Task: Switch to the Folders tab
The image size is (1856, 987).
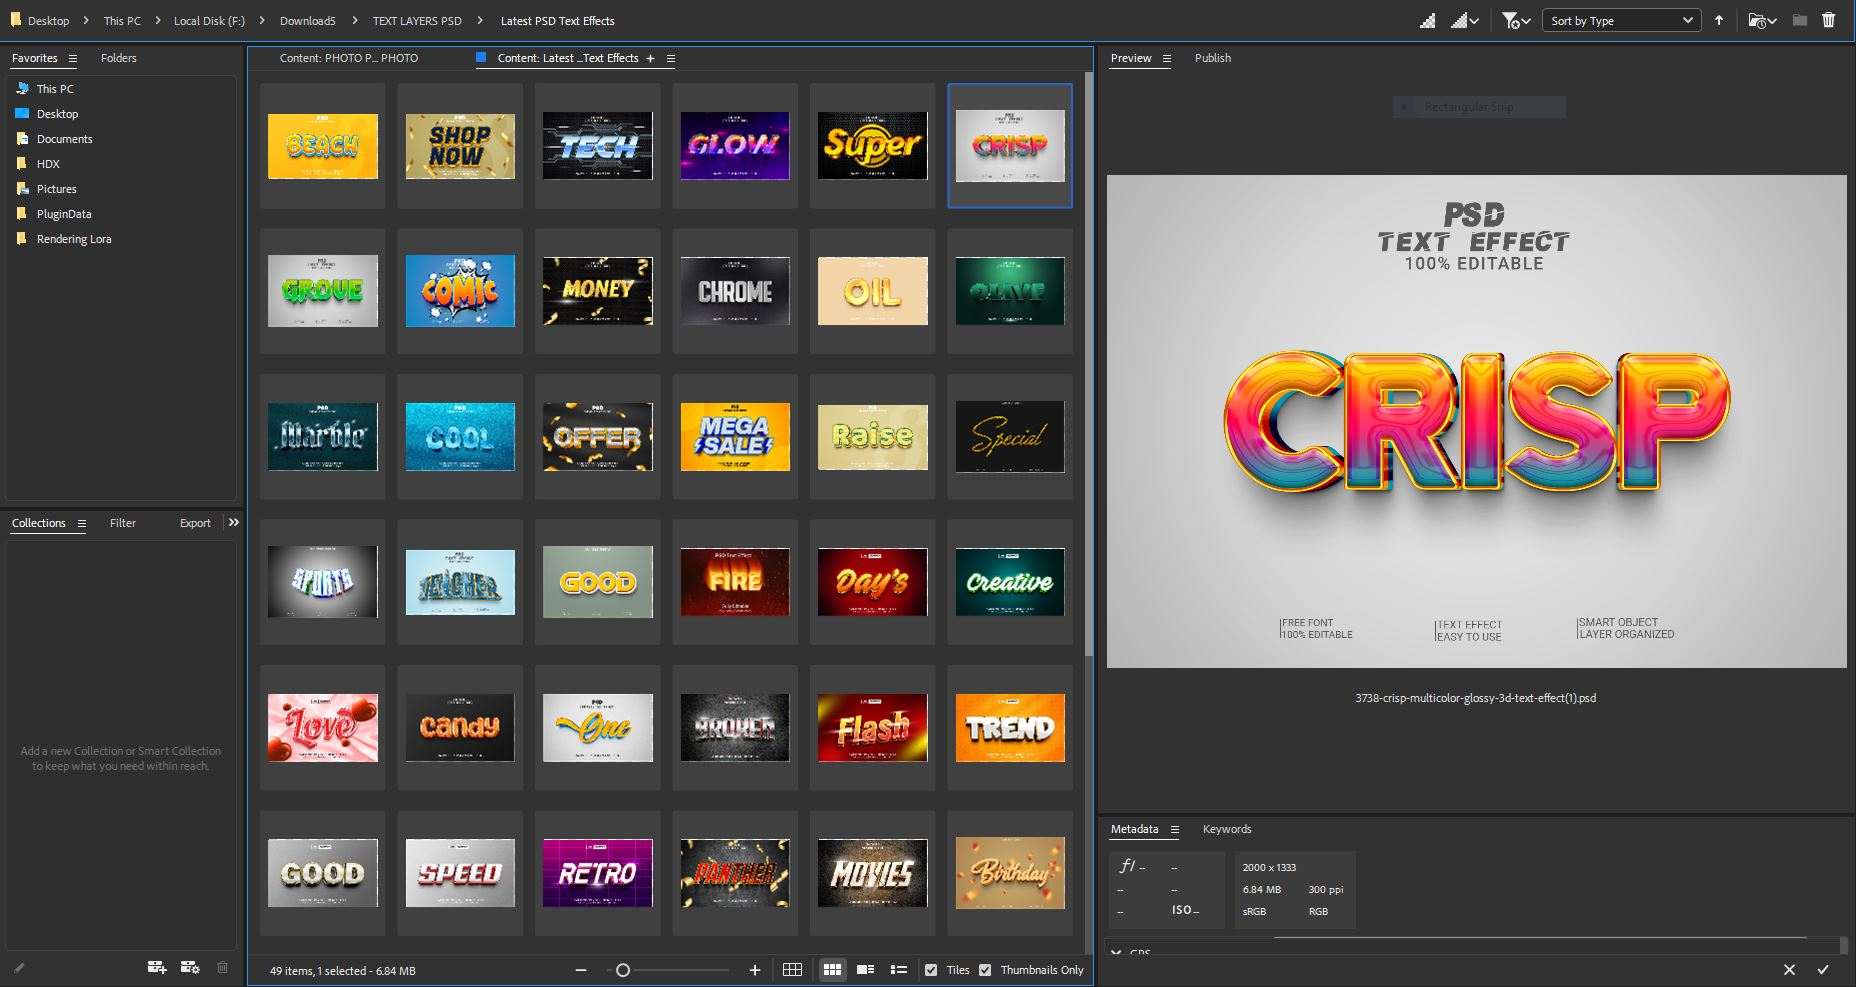Action: tap(118, 58)
